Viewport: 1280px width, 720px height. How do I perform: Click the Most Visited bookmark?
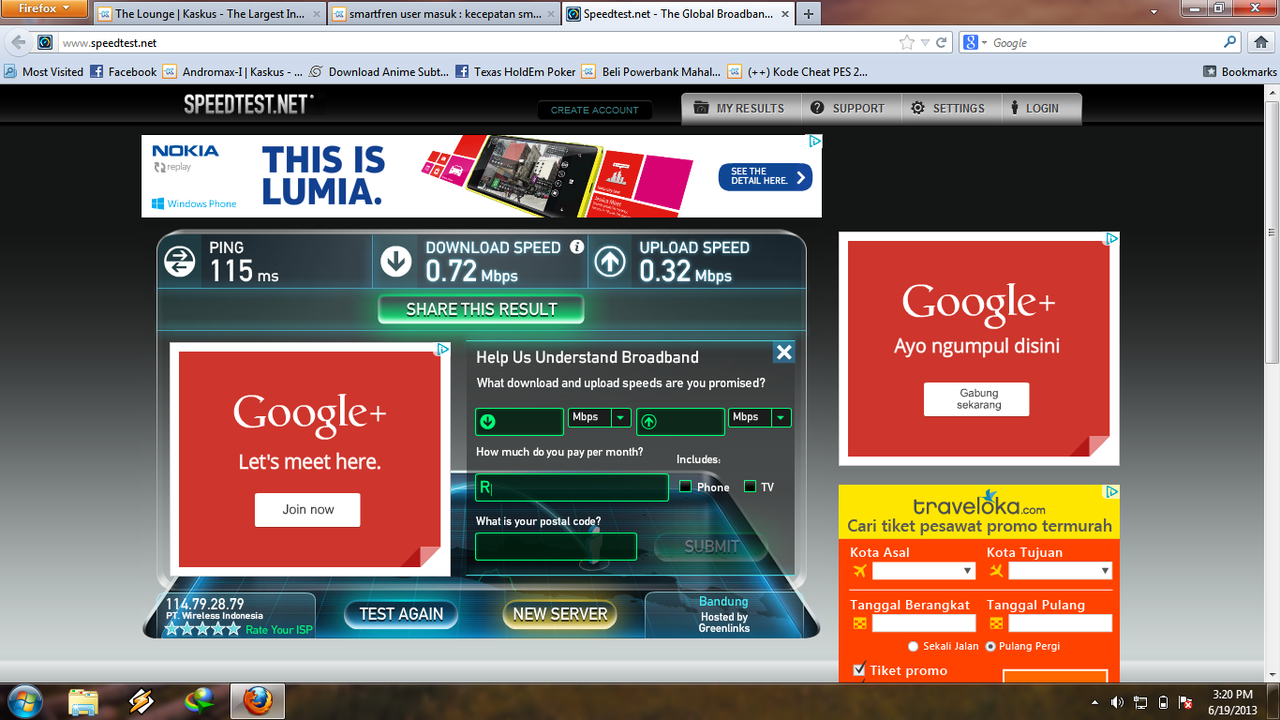tap(44, 72)
